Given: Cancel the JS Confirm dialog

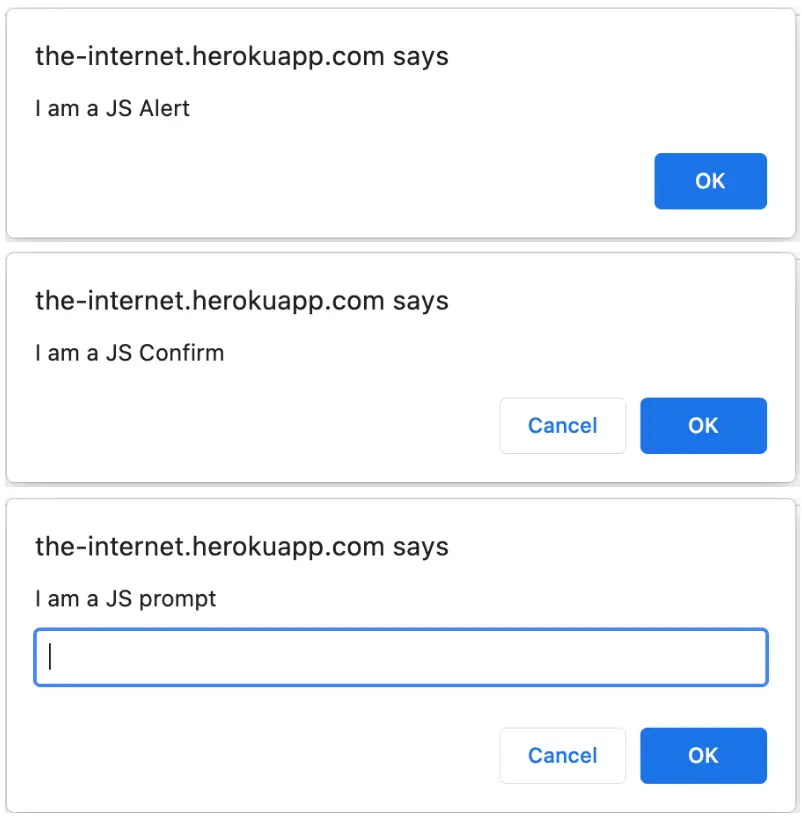Looking at the screenshot, I should tap(562, 426).
